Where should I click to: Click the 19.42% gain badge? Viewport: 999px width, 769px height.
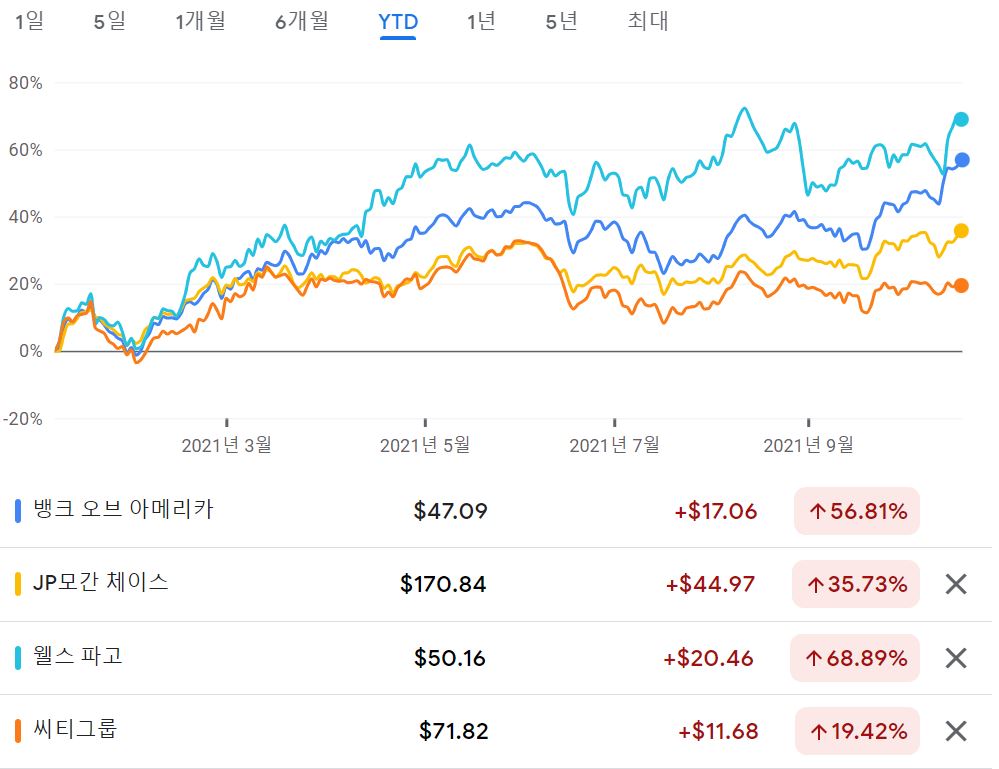[858, 731]
